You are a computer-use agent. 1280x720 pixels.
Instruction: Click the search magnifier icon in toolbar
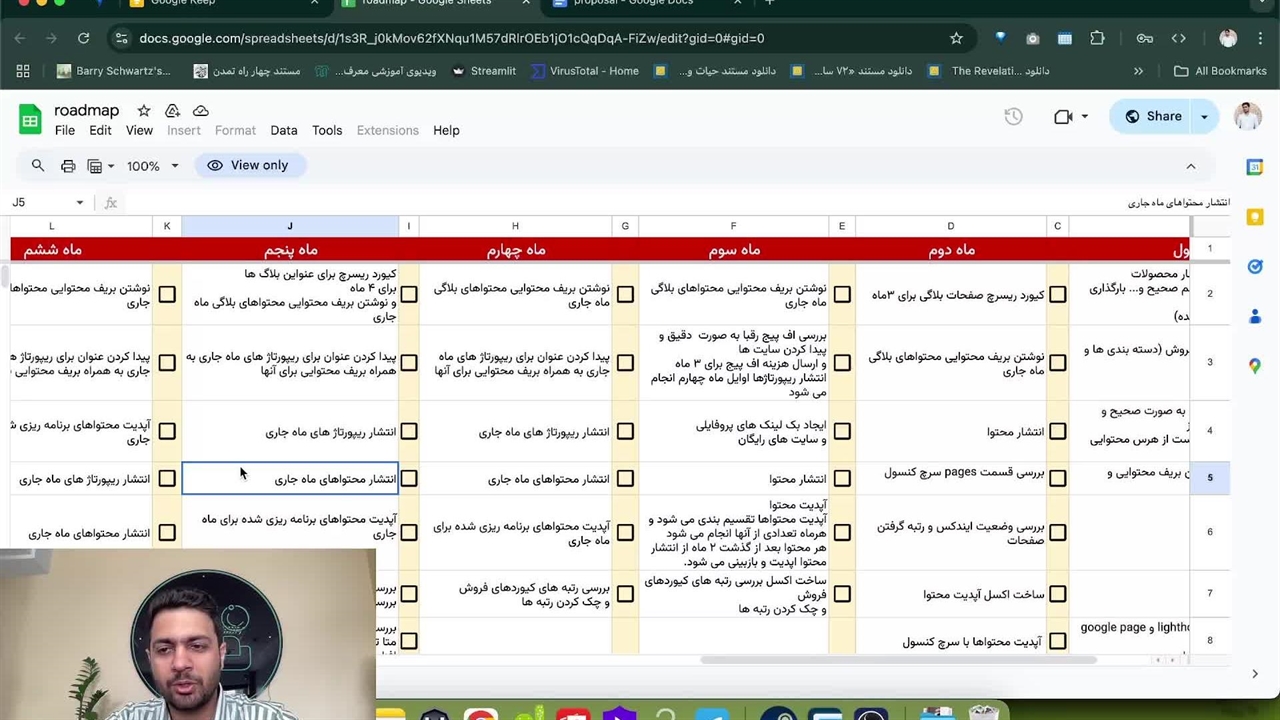[38, 166]
